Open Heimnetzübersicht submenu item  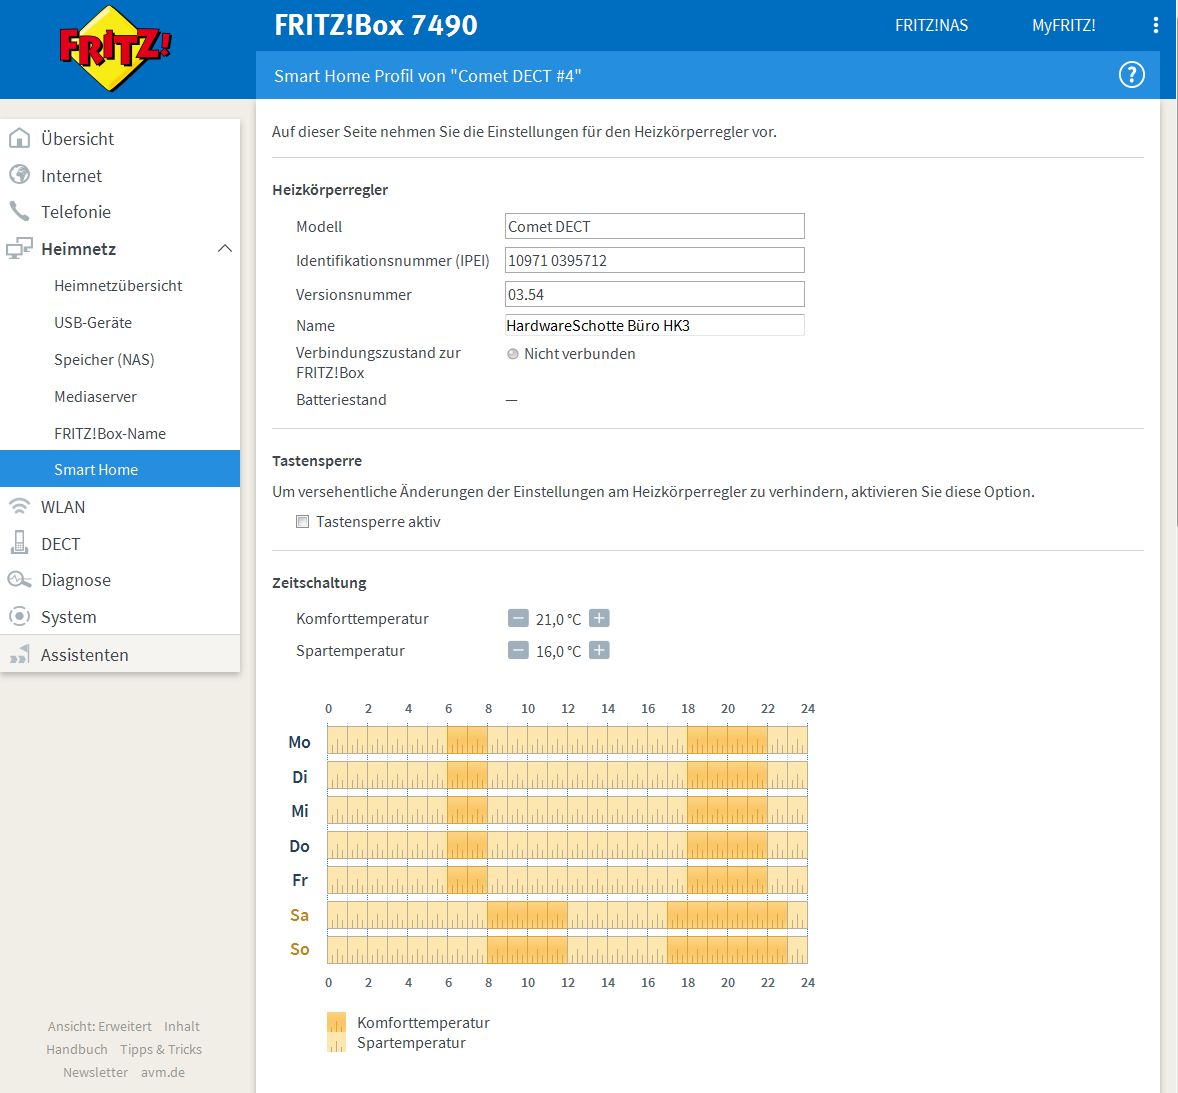click(120, 285)
